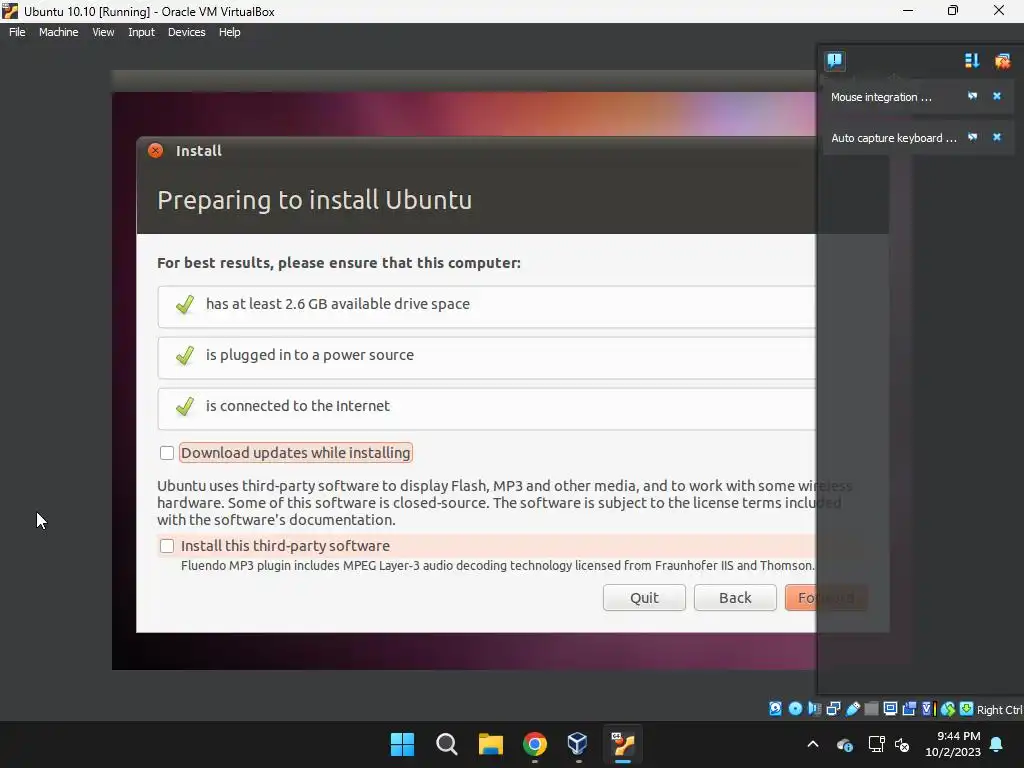
Task: Click the Auto capture keyboard notification text
Action: [893, 138]
